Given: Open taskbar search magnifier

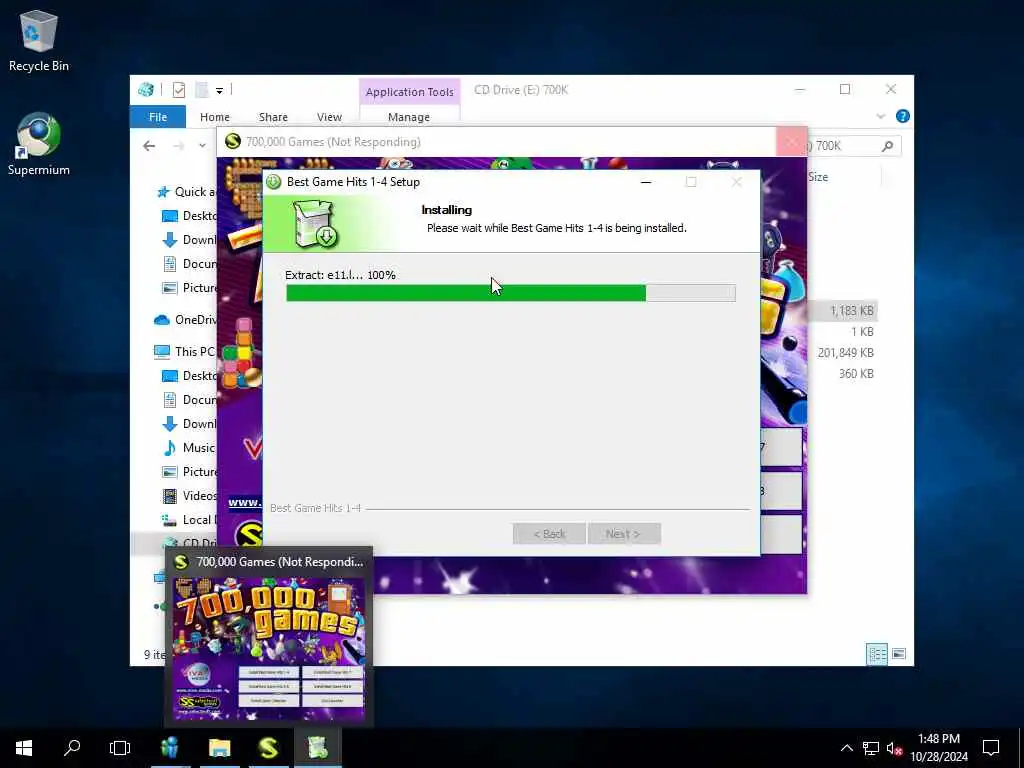Looking at the screenshot, I should (x=72, y=748).
